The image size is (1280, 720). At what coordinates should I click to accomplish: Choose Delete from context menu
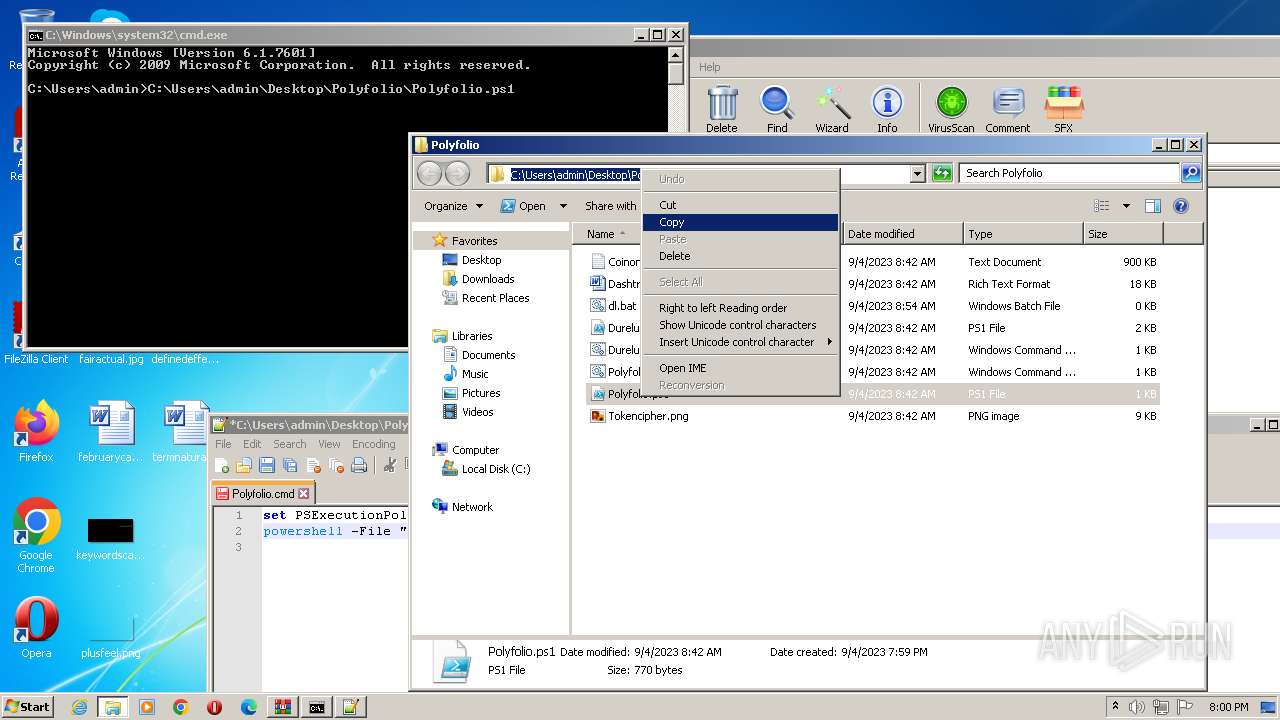click(740, 256)
